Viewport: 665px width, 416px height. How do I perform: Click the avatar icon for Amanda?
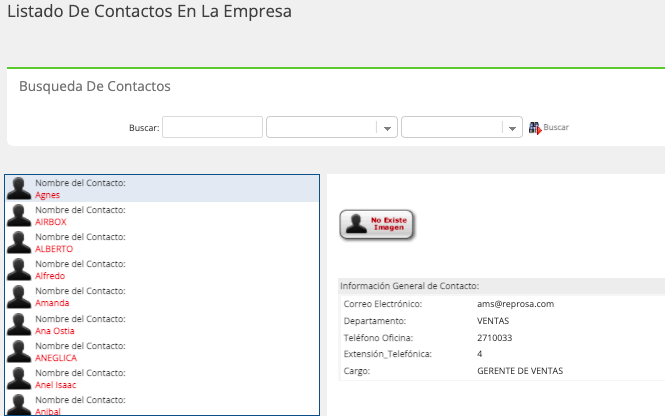click(19, 297)
